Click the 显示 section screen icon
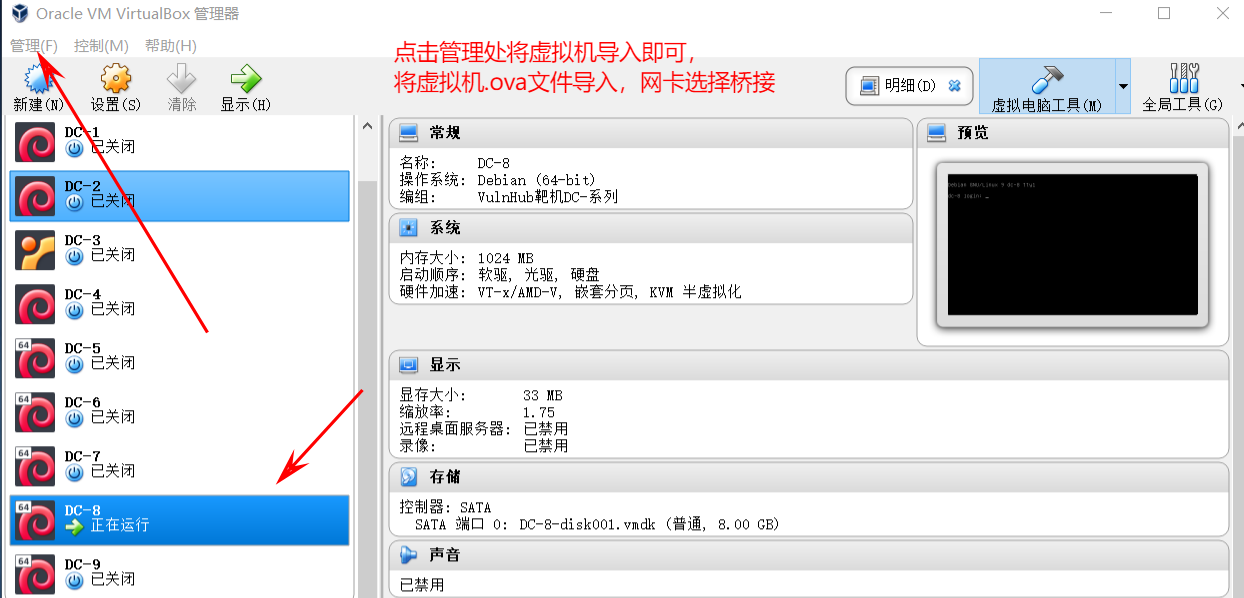The image size is (1244, 598). [408, 365]
